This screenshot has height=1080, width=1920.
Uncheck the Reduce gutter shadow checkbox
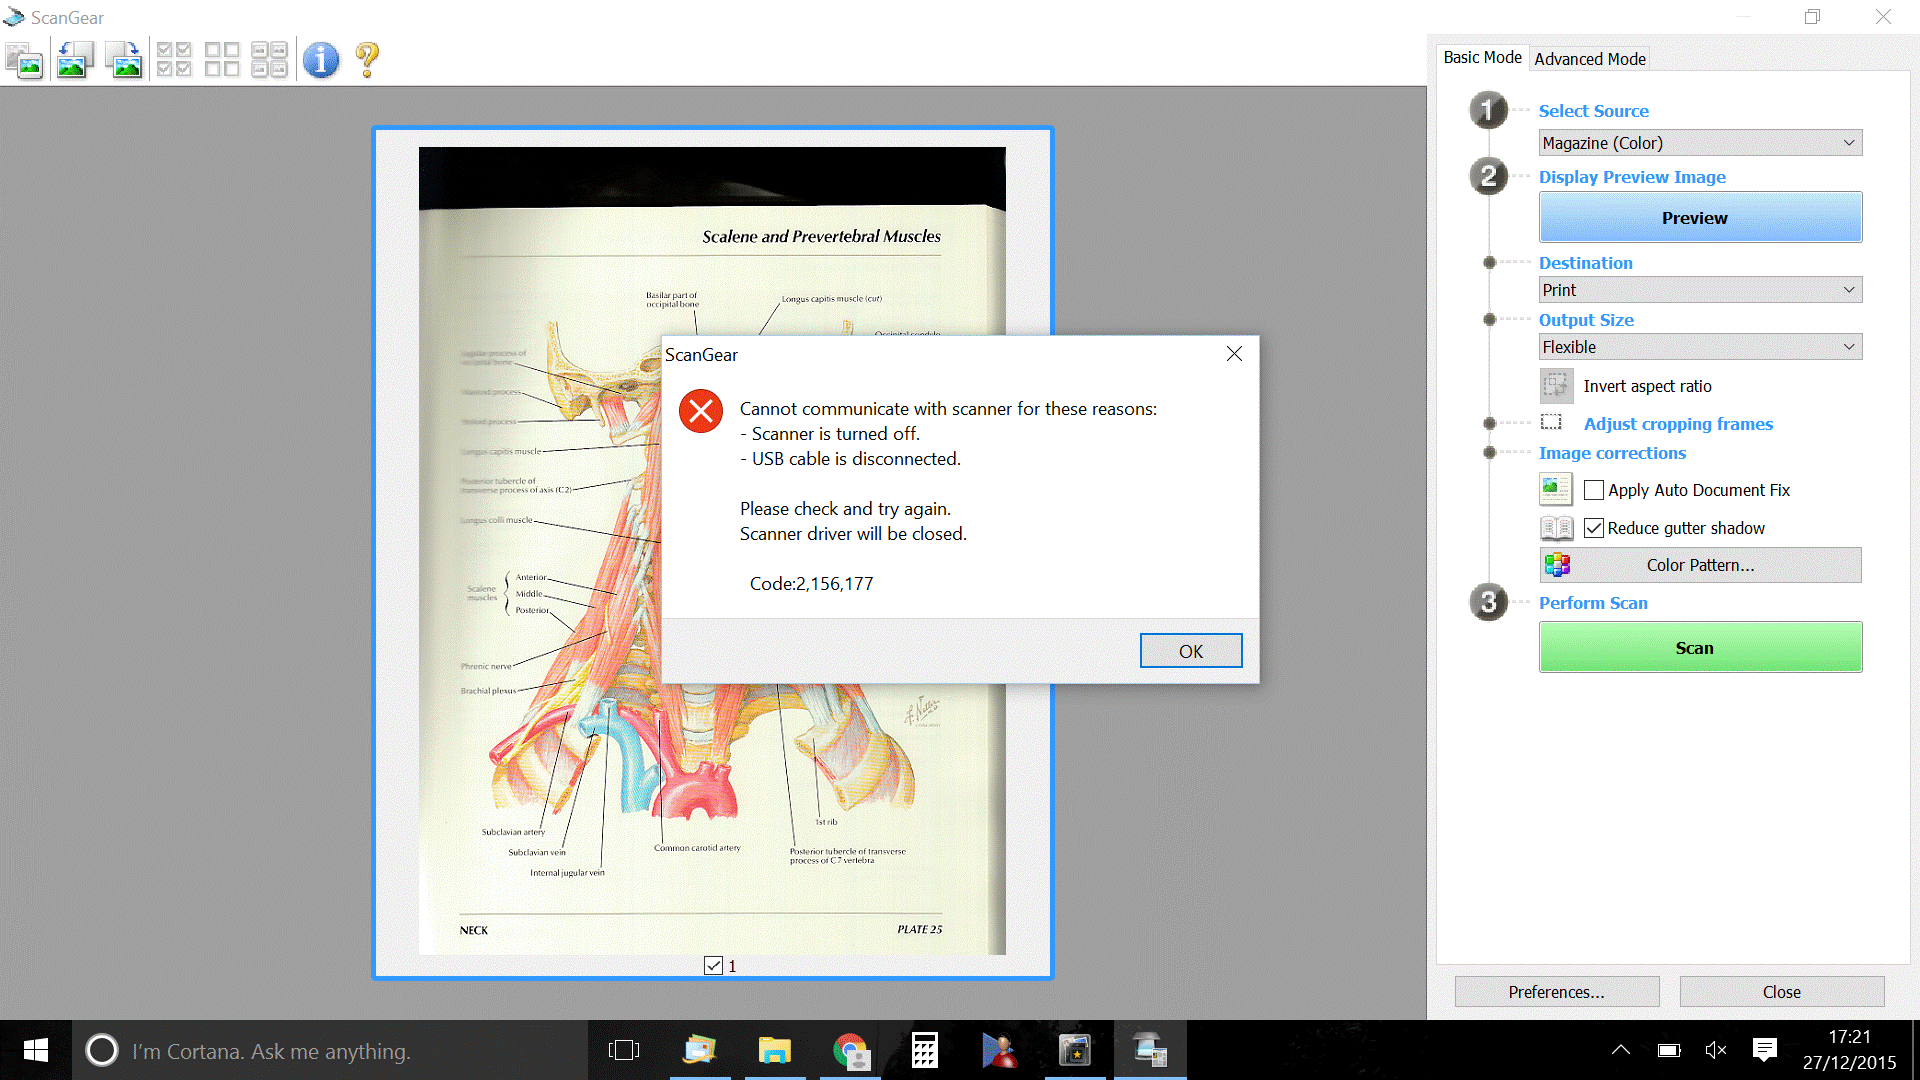pyautogui.click(x=1594, y=528)
